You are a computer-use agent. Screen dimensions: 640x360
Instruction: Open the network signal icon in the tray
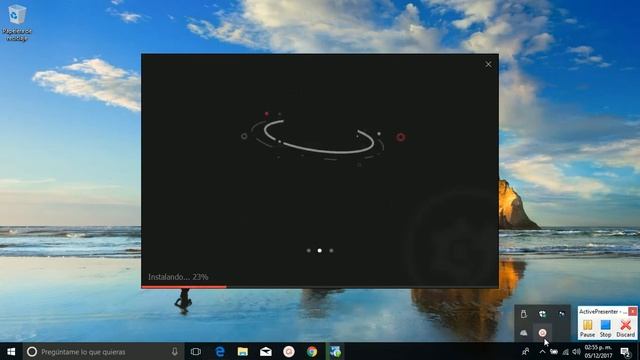tap(565, 351)
